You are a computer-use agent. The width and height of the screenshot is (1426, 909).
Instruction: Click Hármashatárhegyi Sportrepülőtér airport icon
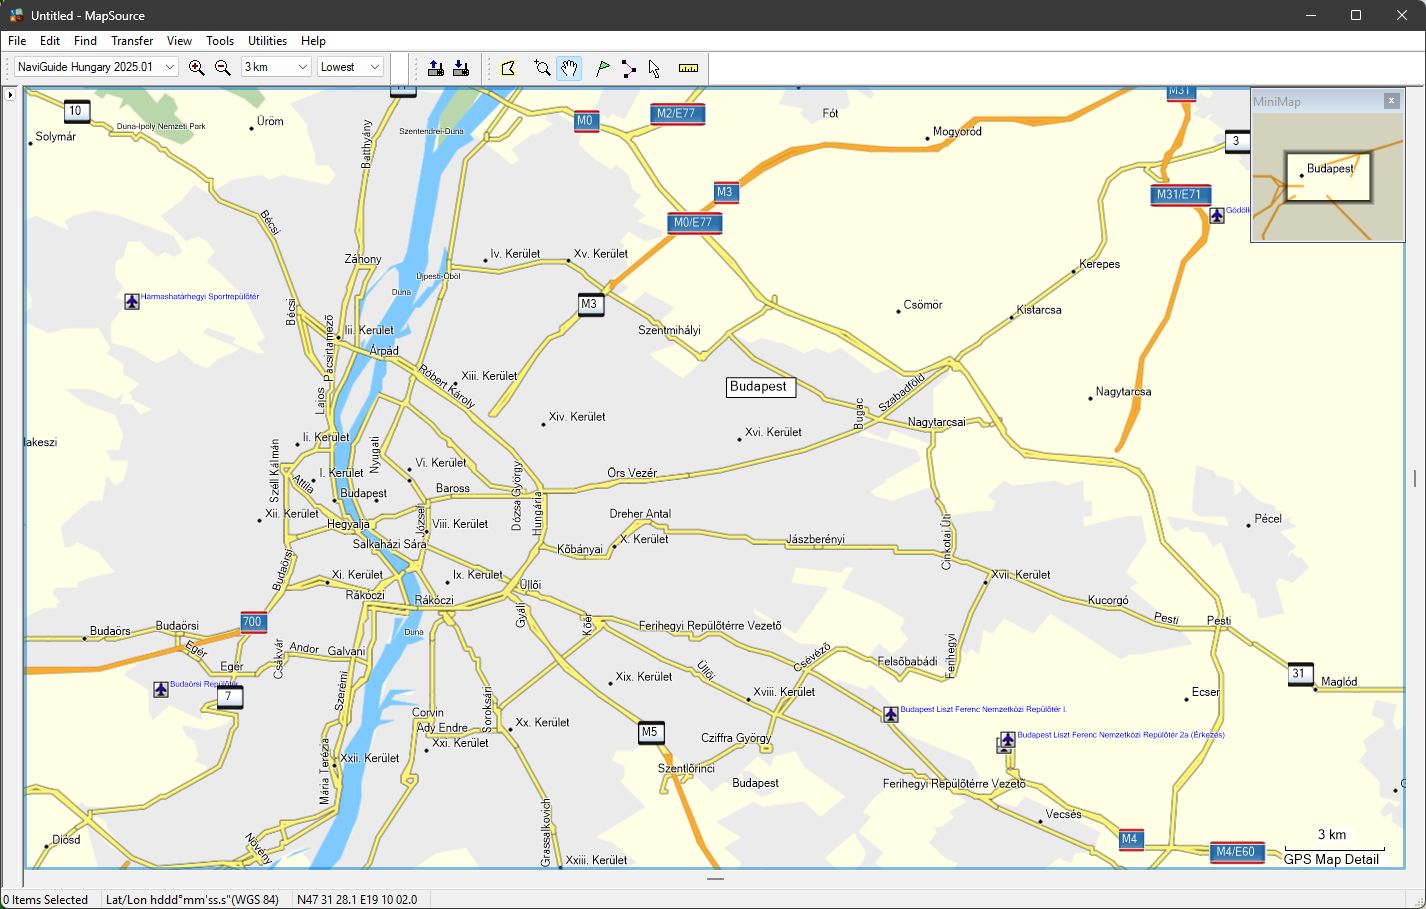[x=131, y=301]
